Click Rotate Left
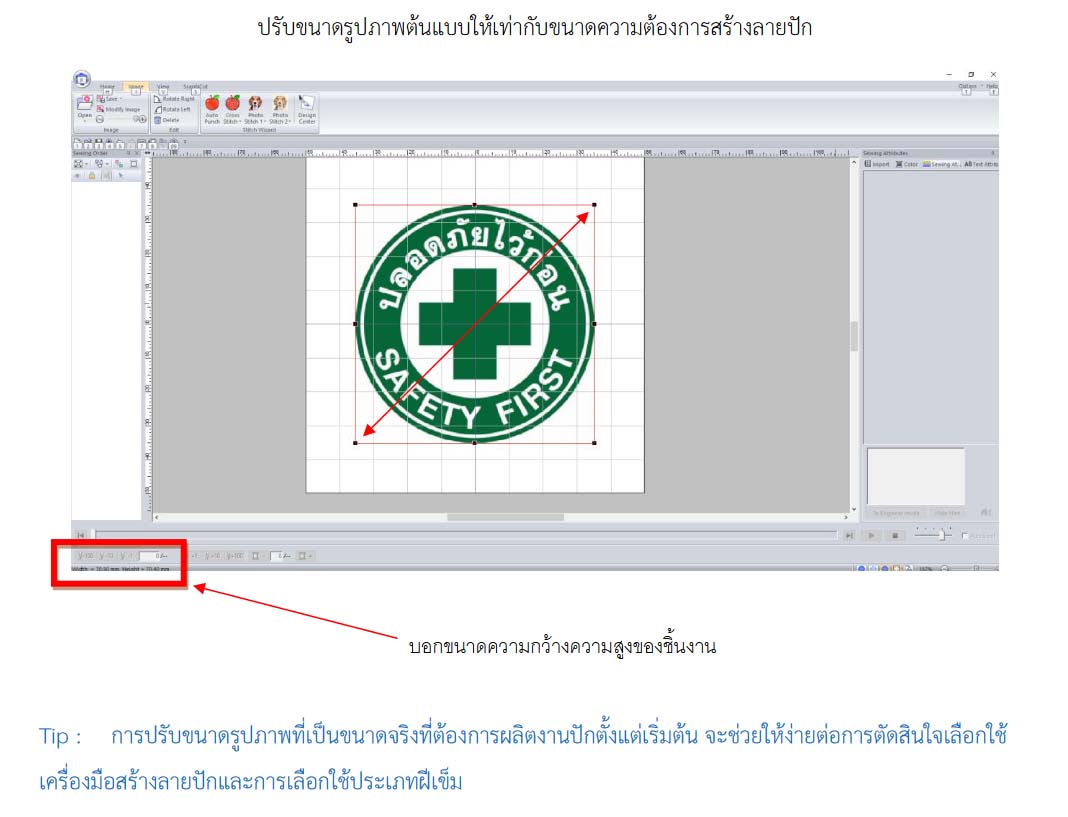Viewport: 1068px width, 817px height. point(173,109)
